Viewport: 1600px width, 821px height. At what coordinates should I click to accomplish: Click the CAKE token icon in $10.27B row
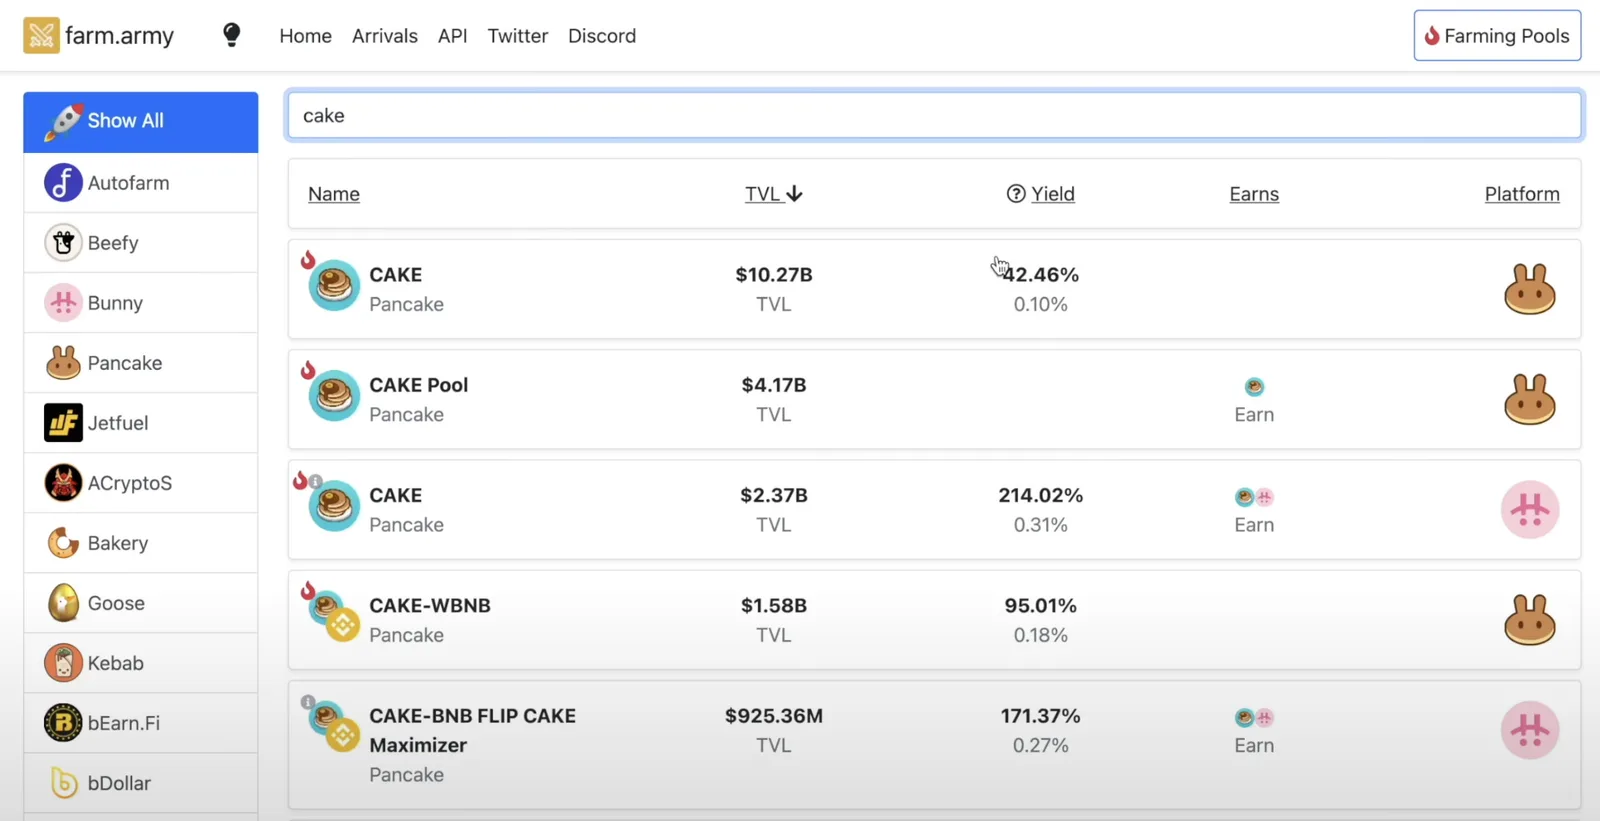334,286
